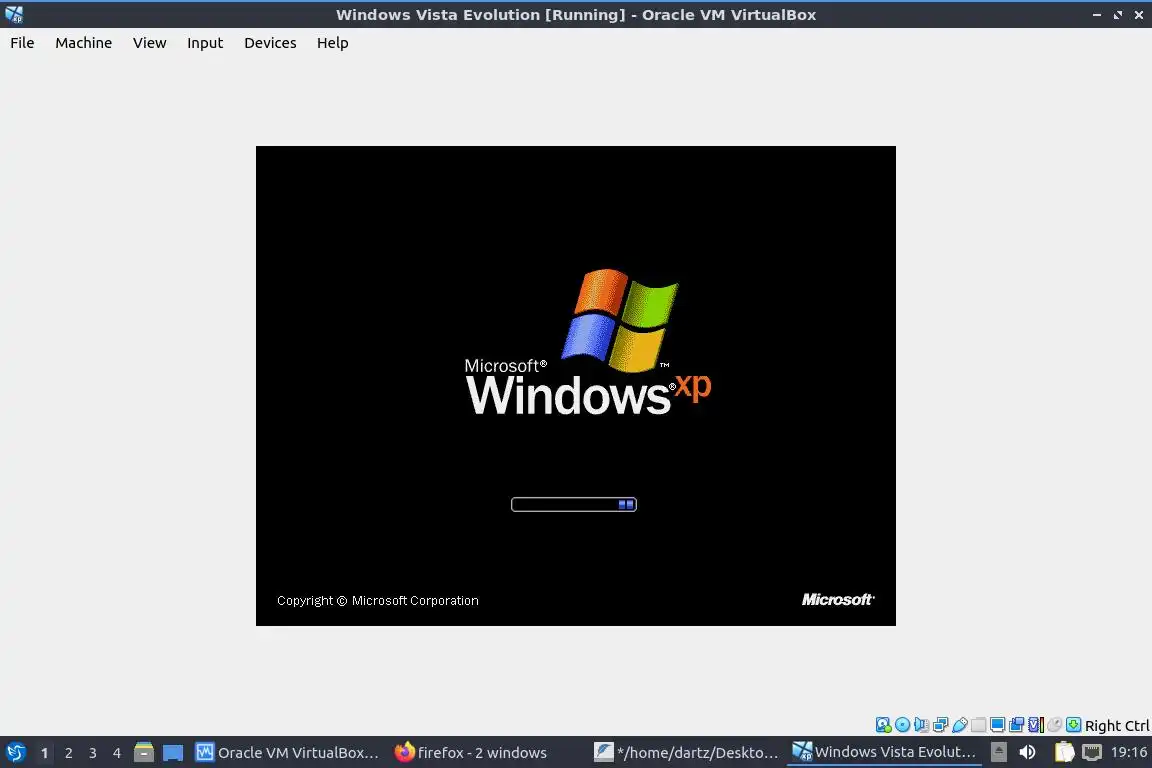Screen dimensions: 1152x768
Task: Click the optical disk indicator icon
Action: tap(902, 725)
